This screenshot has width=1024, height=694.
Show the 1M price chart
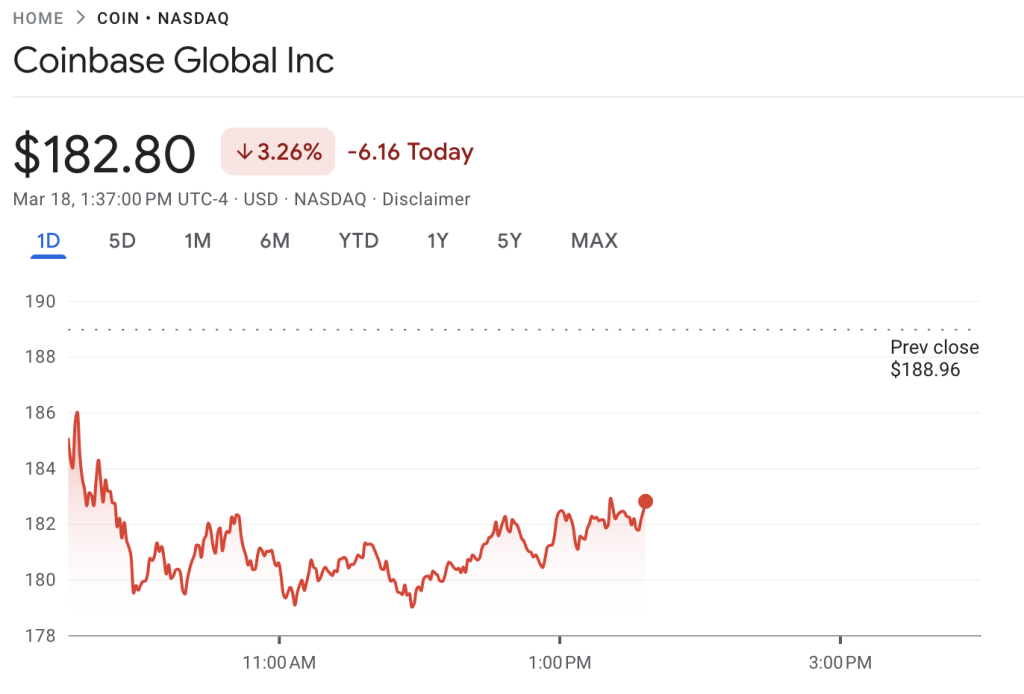point(197,241)
